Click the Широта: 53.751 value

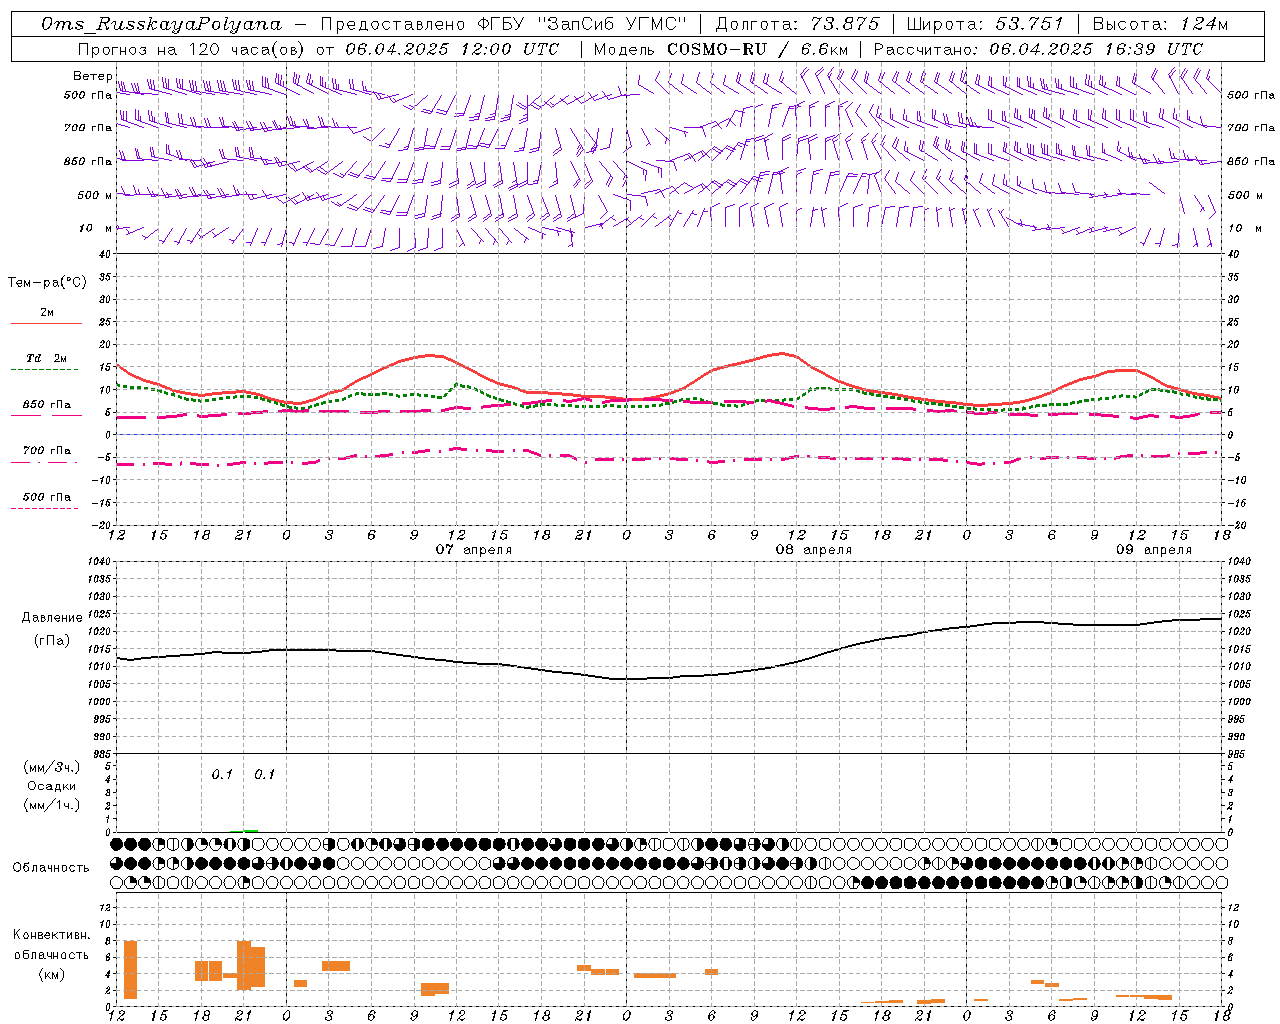click(x=985, y=24)
